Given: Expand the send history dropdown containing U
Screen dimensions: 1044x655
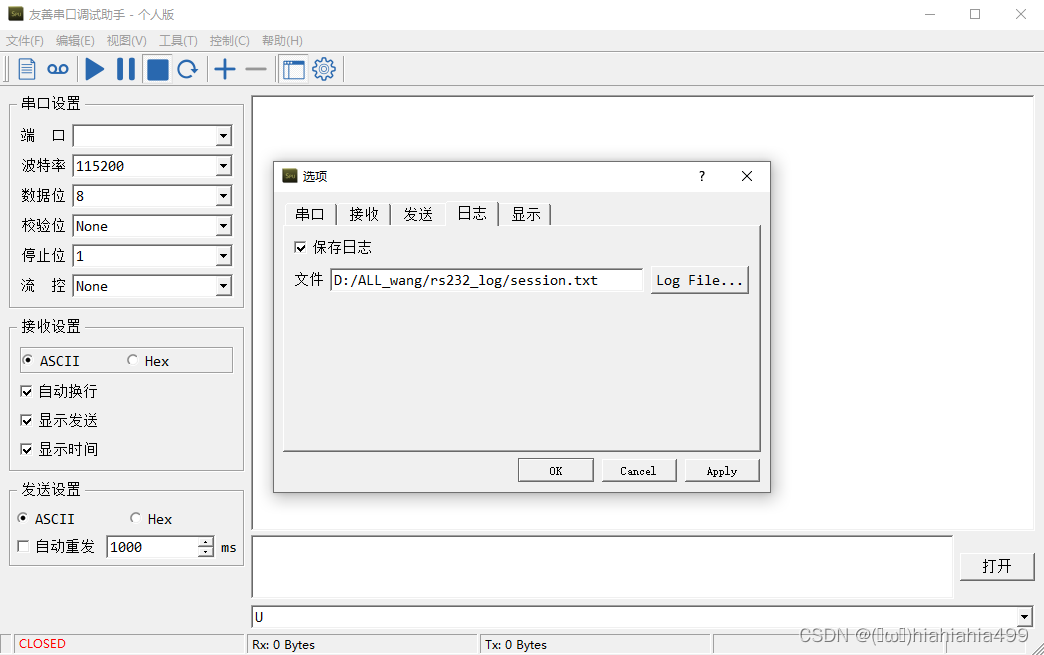Looking at the screenshot, I should coord(1025,617).
